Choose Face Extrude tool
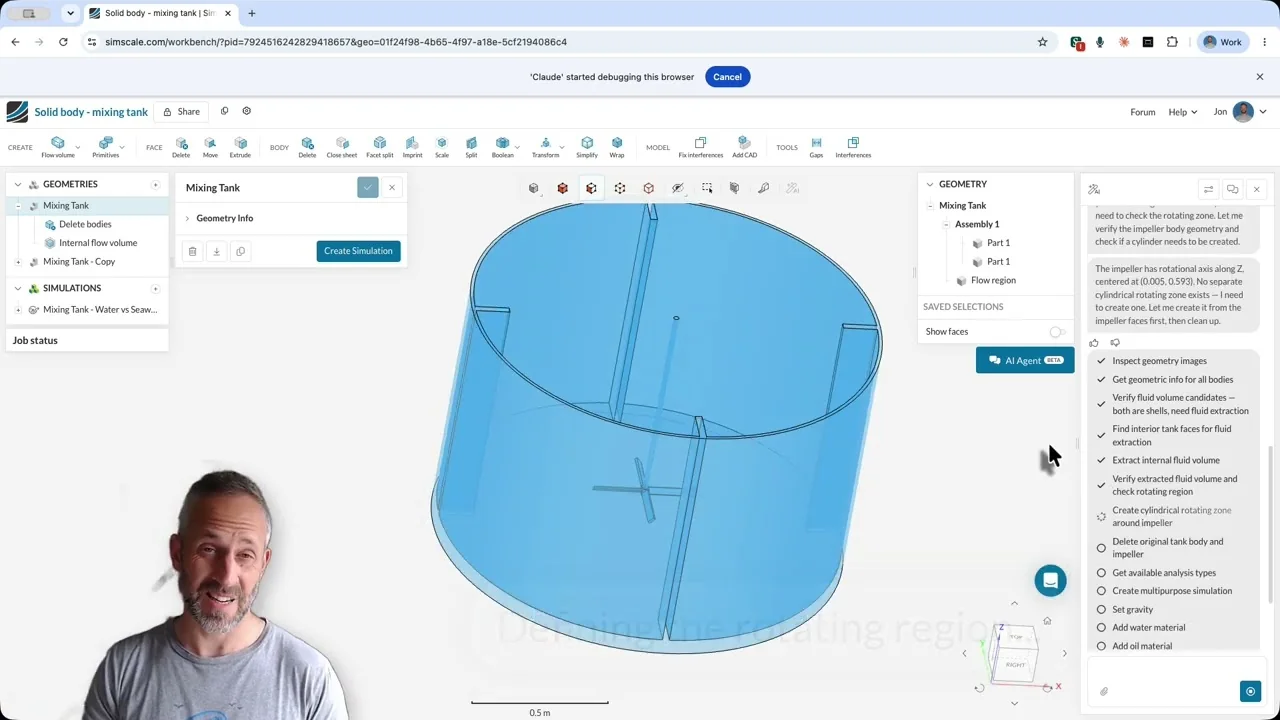The image size is (1280, 720). (240, 147)
